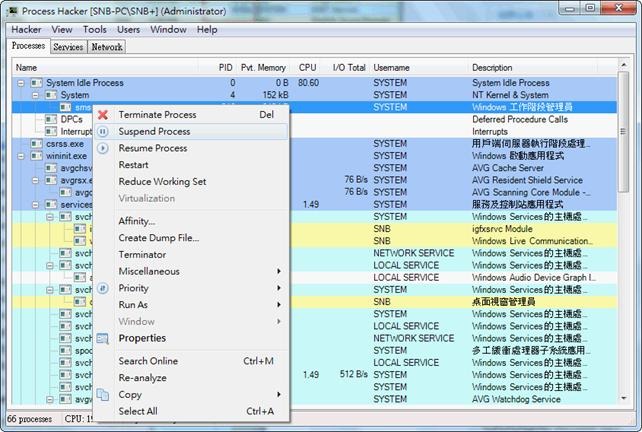The height and width of the screenshot is (432, 642).
Task: Click the Priority icon in context menu
Action: pyautogui.click(x=103, y=288)
